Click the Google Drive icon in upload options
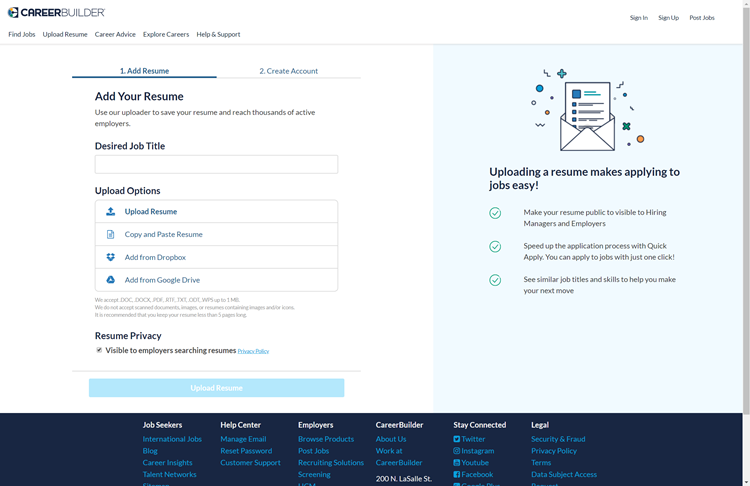This screenshot has width=750, height=486. point(110,280)
